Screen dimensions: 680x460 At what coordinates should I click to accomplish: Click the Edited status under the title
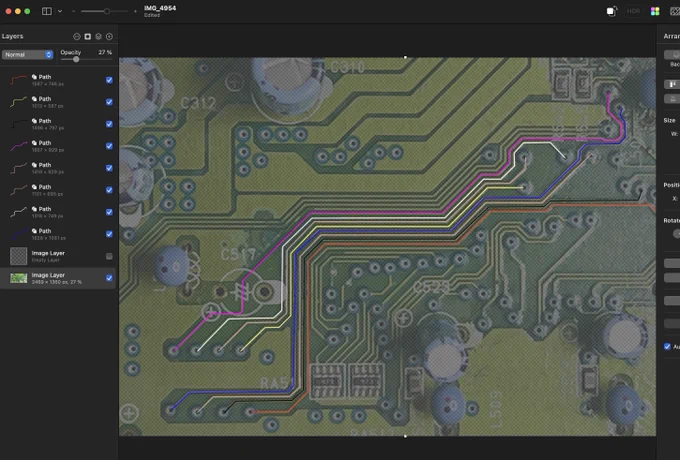152,15
